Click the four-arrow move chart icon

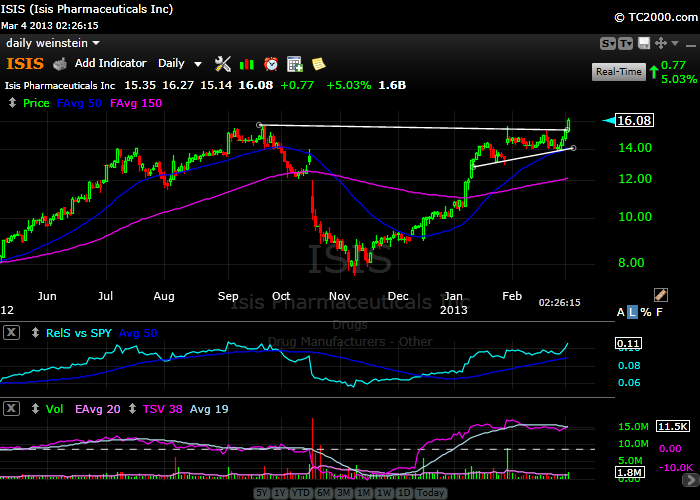tap(661, 43)
